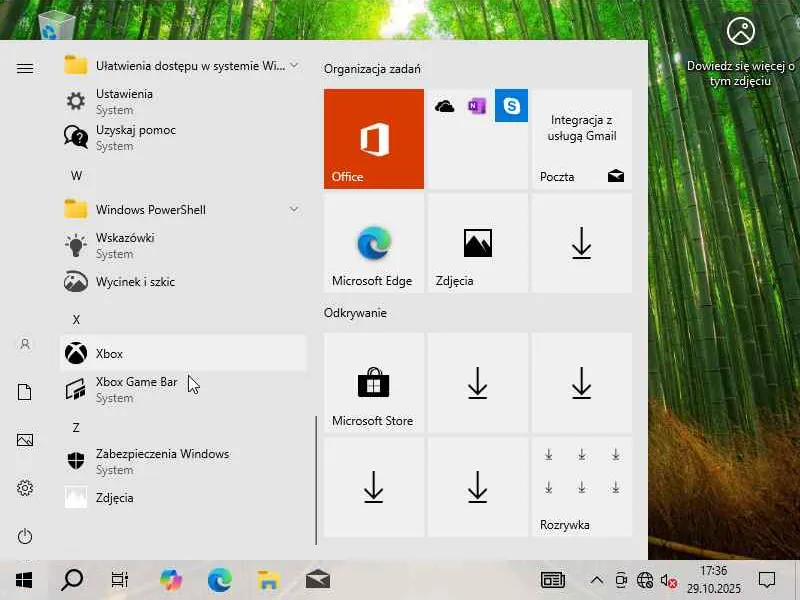The height and width of the screenshot is (600, 800).
Task: Open the OneNote icon in tile folder
Action: (x=477, y=106)
